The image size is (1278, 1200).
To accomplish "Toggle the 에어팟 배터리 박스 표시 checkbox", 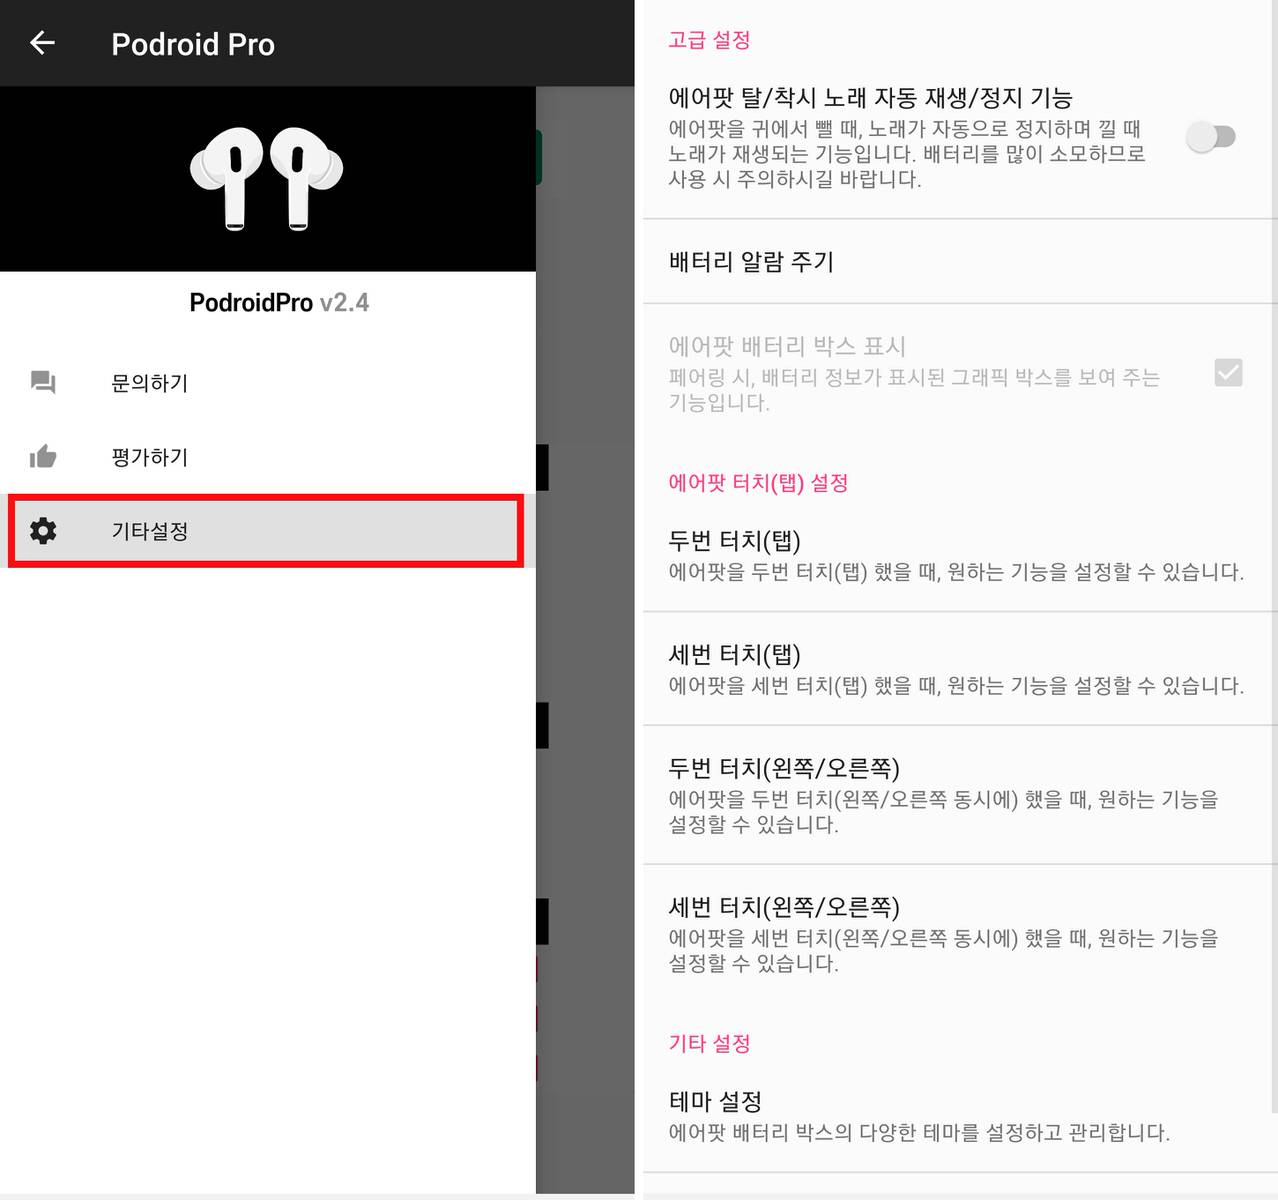I will 1228,373.
